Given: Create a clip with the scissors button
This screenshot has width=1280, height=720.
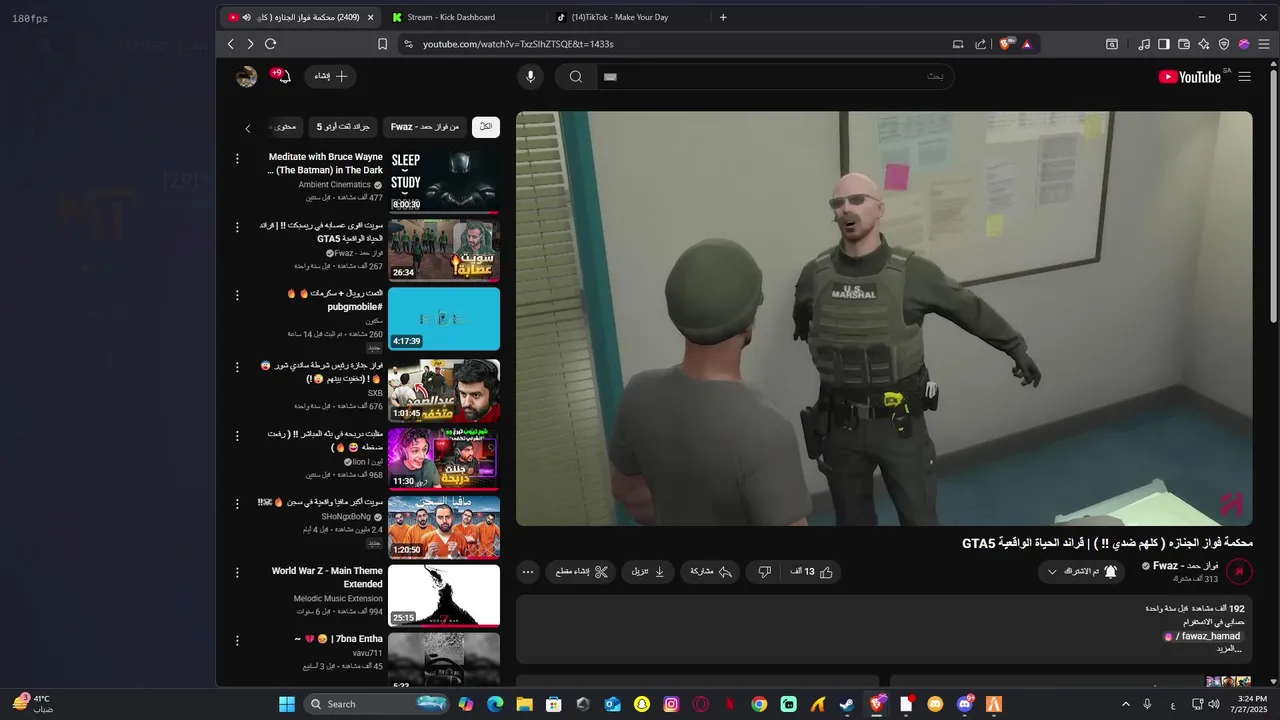Looking at the screenshot, I should 582,572.
